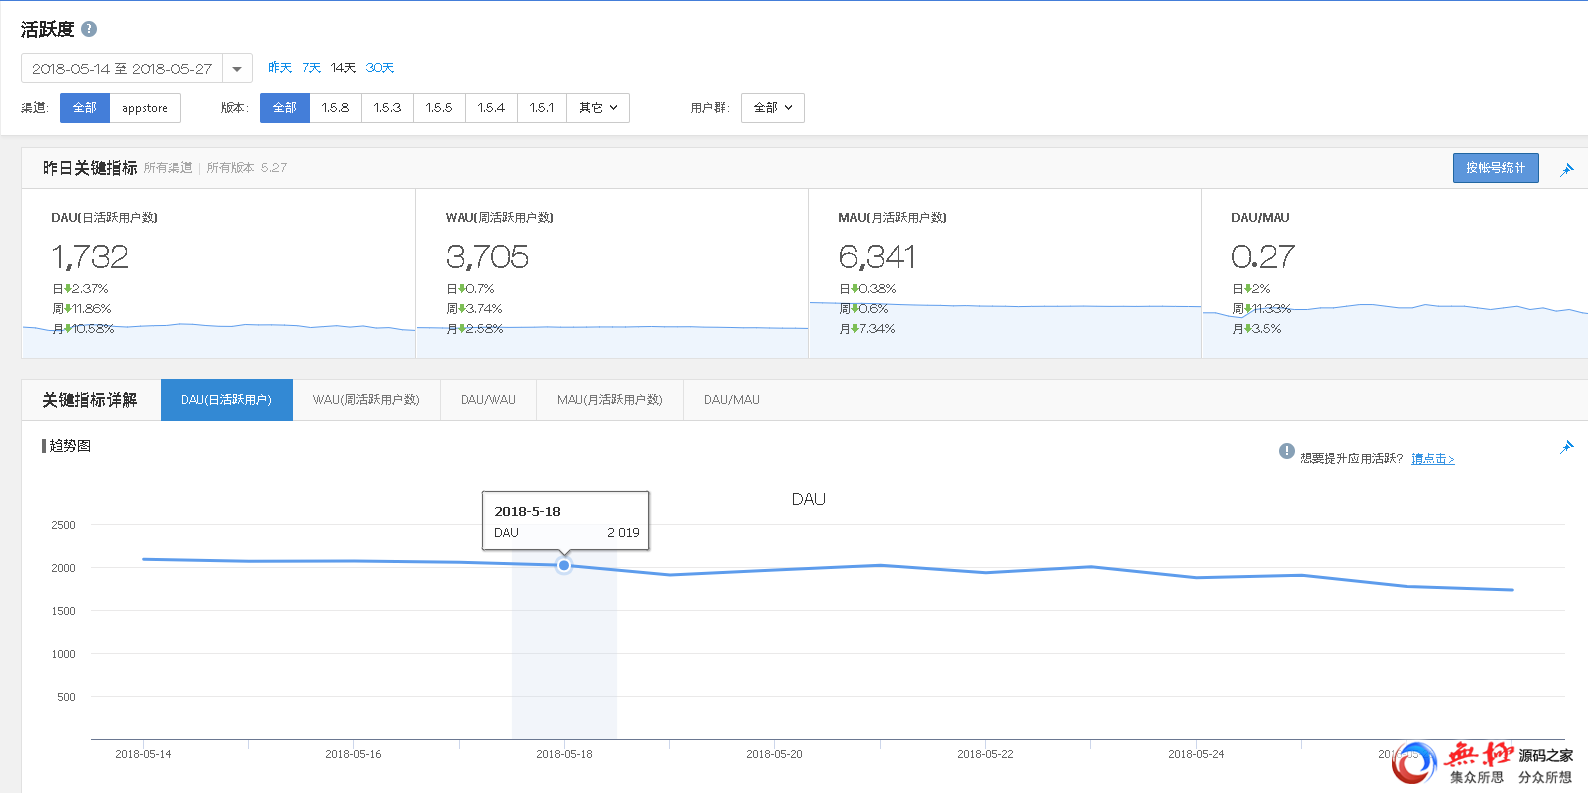This screenshot has height=793, width=1588.
Task: Pin the 昨日关键指标 panel
Action: [x=1567, y=169]
